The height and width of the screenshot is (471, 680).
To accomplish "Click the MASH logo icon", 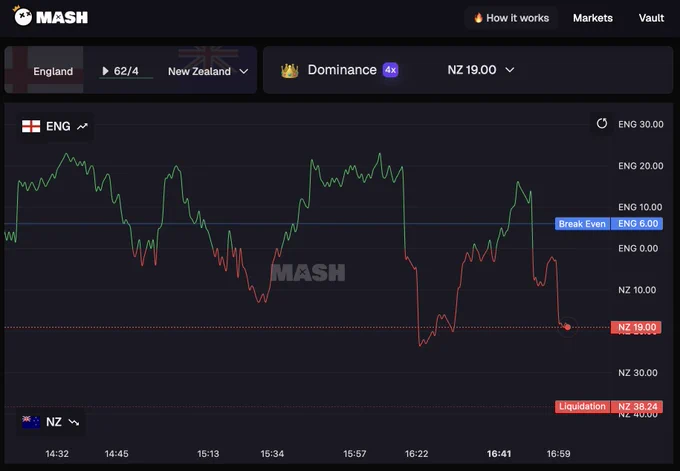I will coord(23,16).
